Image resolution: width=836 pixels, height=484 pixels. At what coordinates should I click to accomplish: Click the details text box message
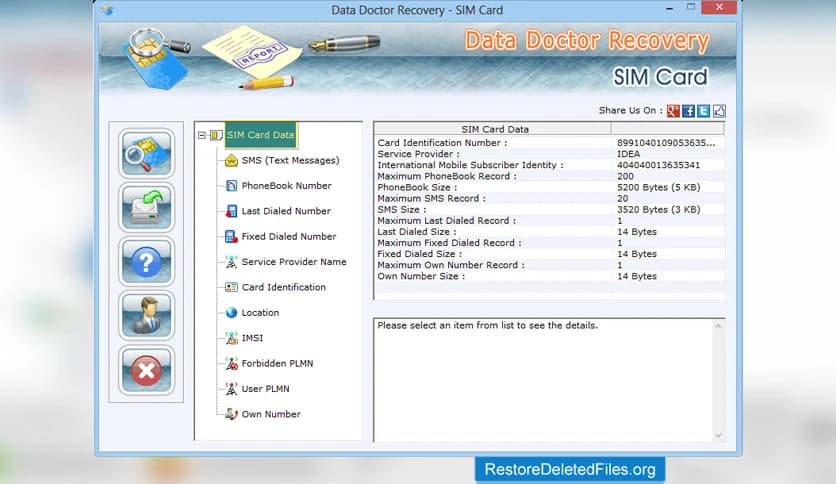(487, 325)
